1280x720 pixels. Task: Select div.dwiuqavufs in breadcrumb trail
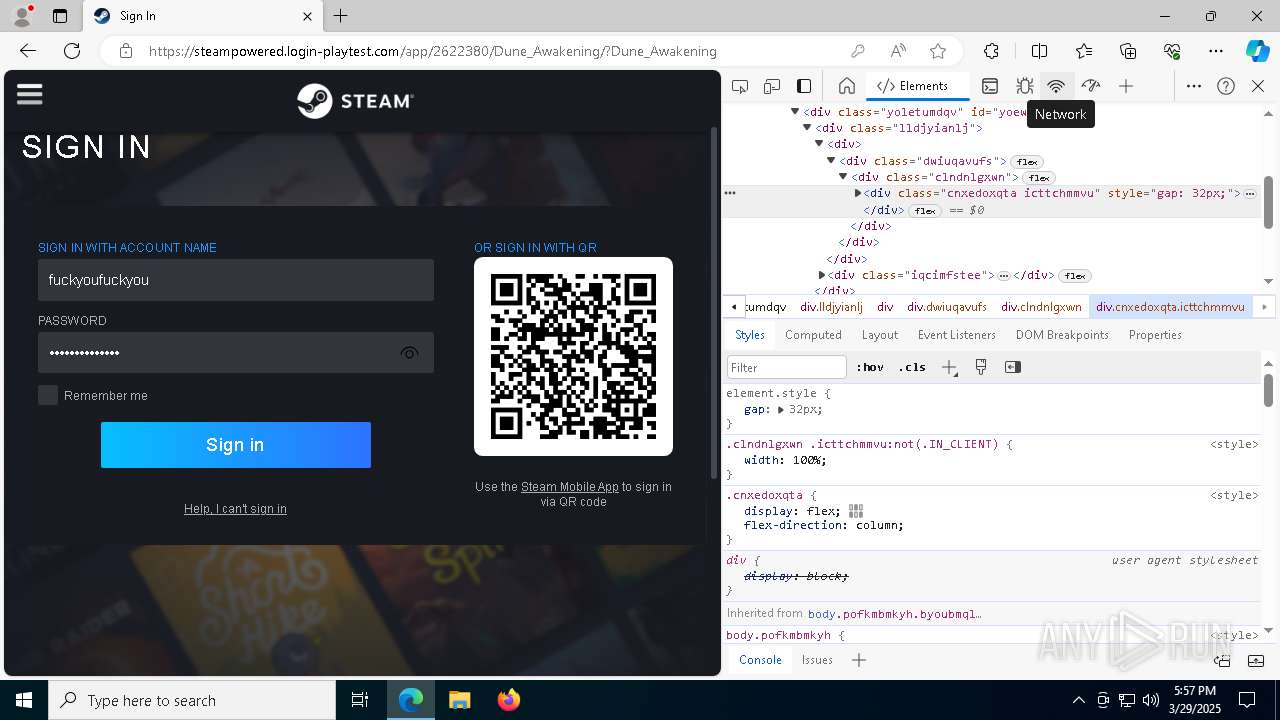[x=947, y=307]
